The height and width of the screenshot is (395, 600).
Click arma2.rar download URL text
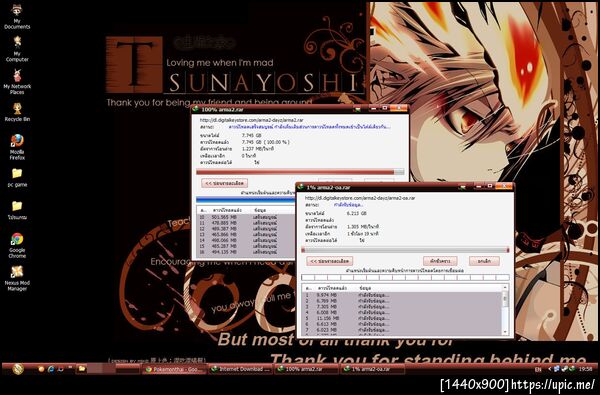[253, 120]
